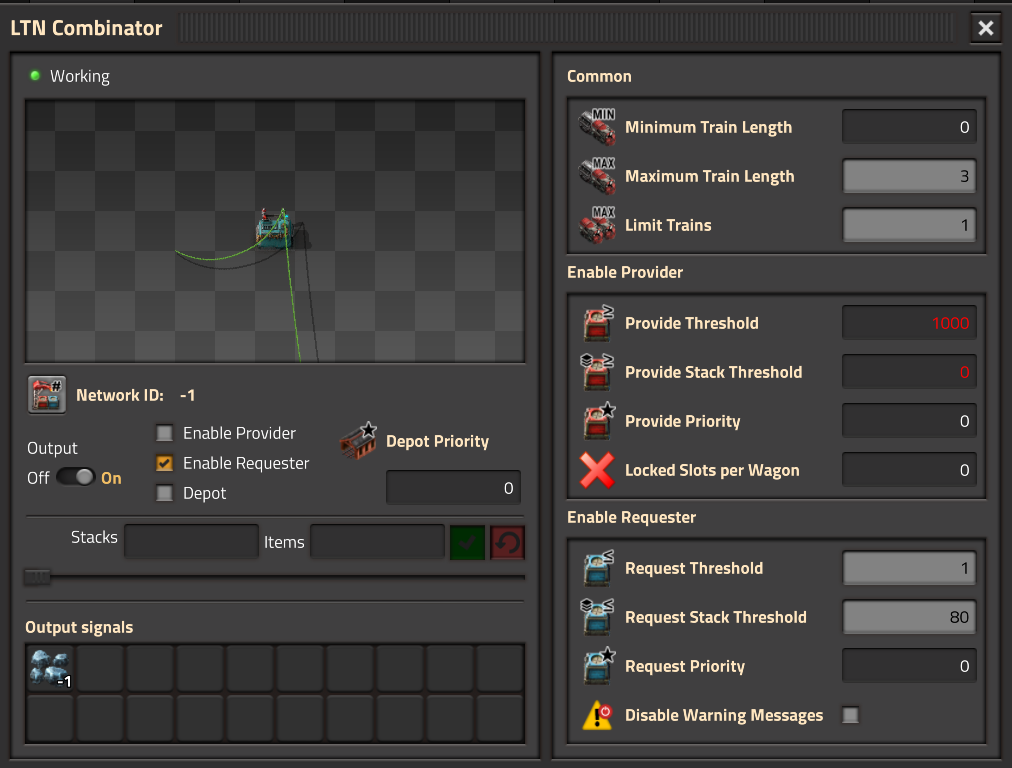Click the Enable Provider section heading

pos(625,272)
